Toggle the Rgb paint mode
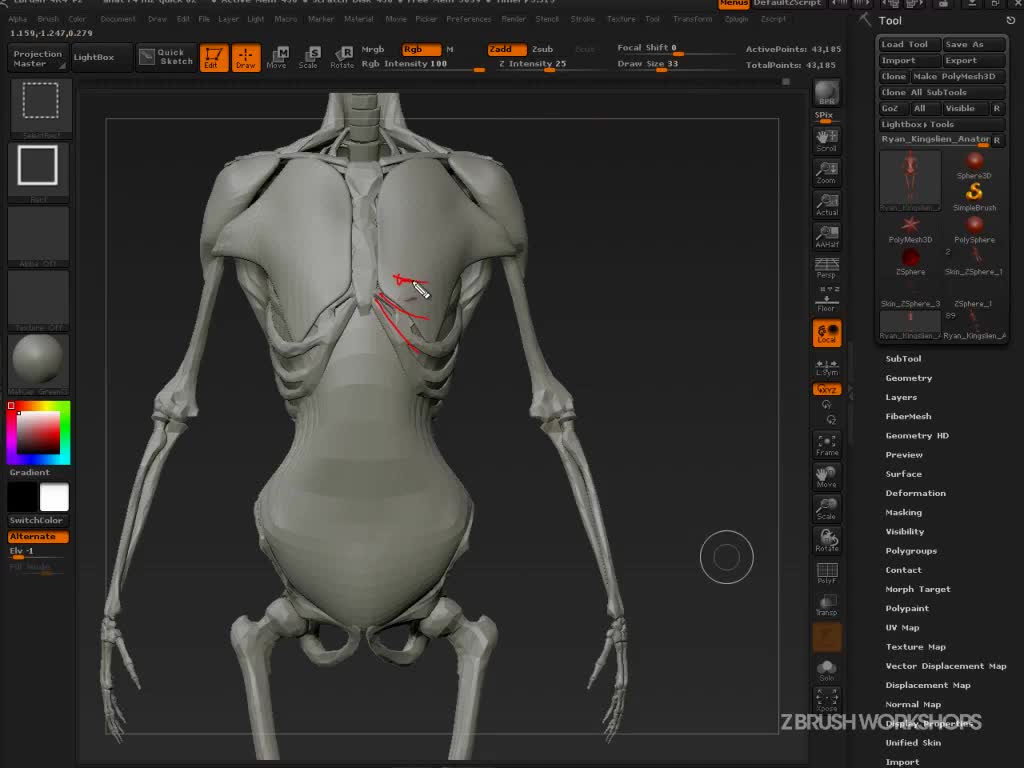Screen dimensions: 1024x768 click(x=421, y=50)
